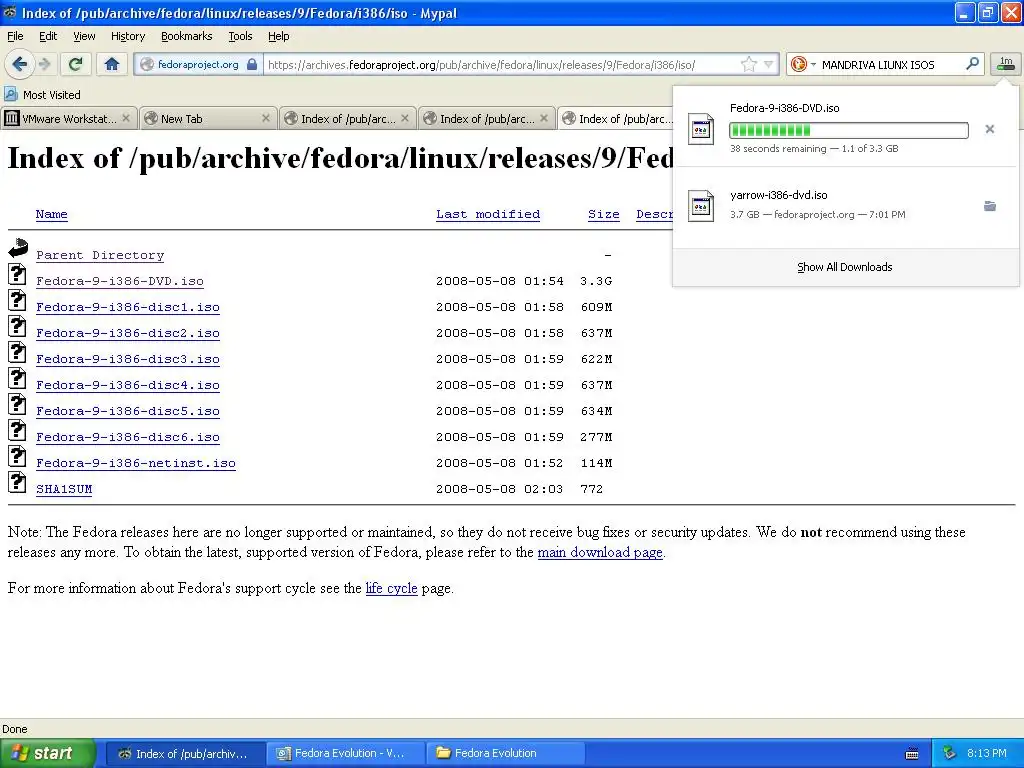Open the Help menu
This screenshot has width=1024, height=768.
[278, 36]
